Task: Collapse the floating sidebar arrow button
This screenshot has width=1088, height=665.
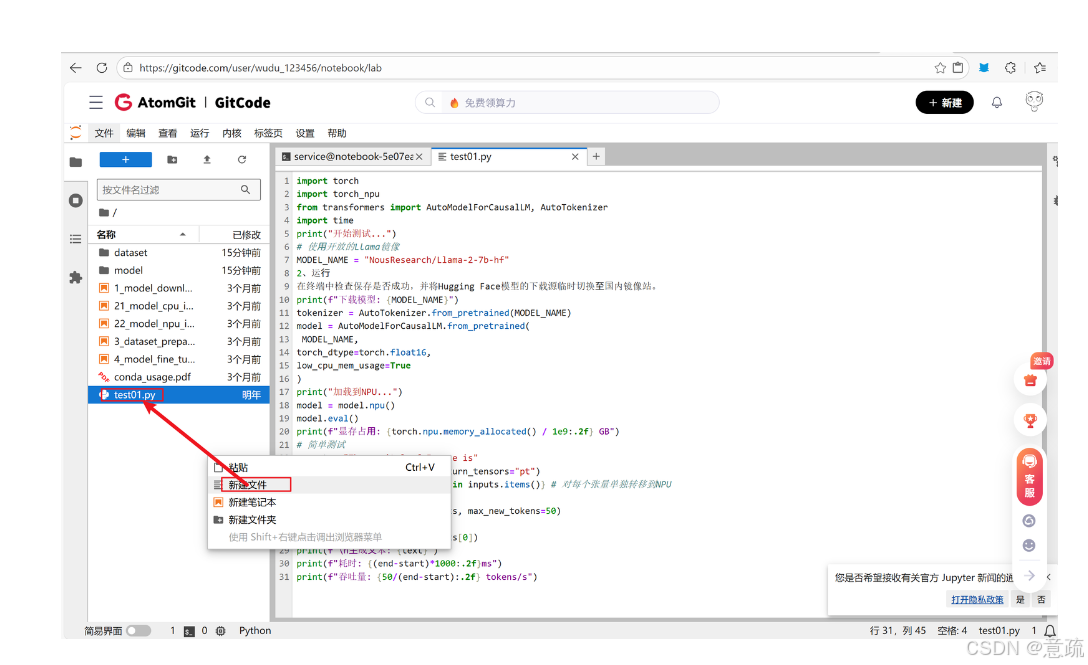Action: [x=1029, y=575]
